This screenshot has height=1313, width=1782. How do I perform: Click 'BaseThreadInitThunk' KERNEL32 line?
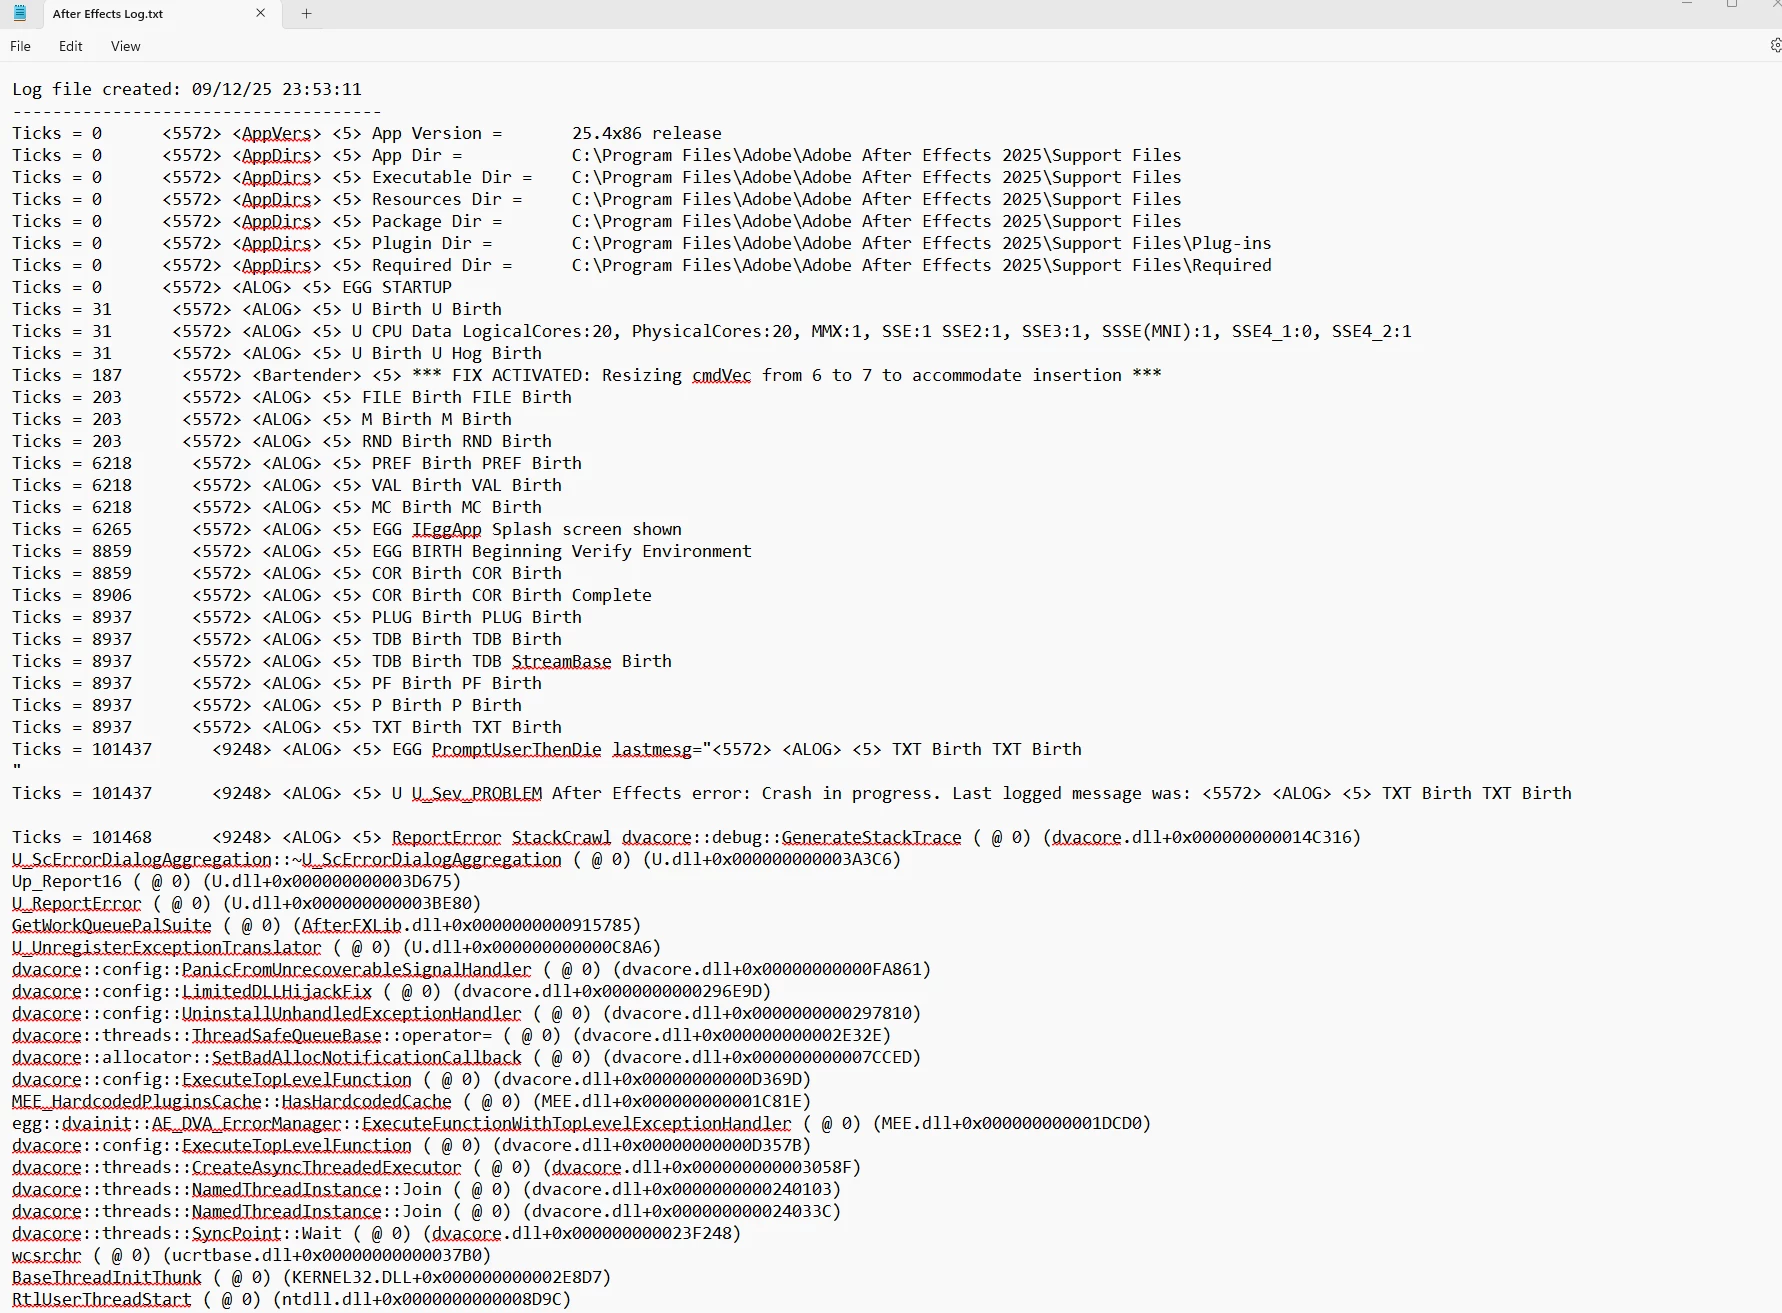pos(311,1277)
